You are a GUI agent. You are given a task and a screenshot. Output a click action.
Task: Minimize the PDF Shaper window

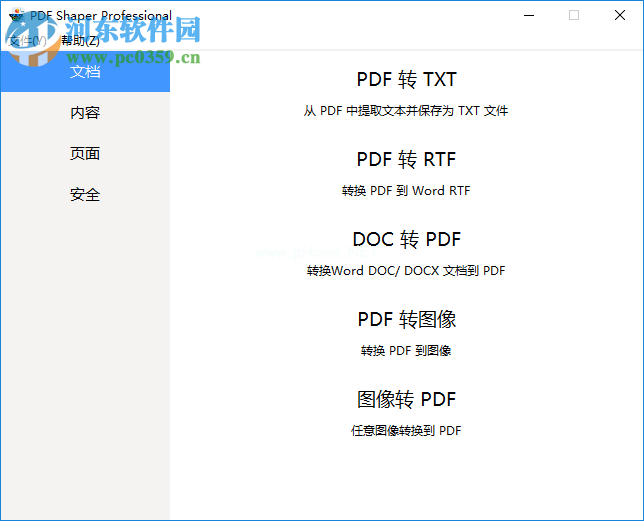[x=529, y=16]
